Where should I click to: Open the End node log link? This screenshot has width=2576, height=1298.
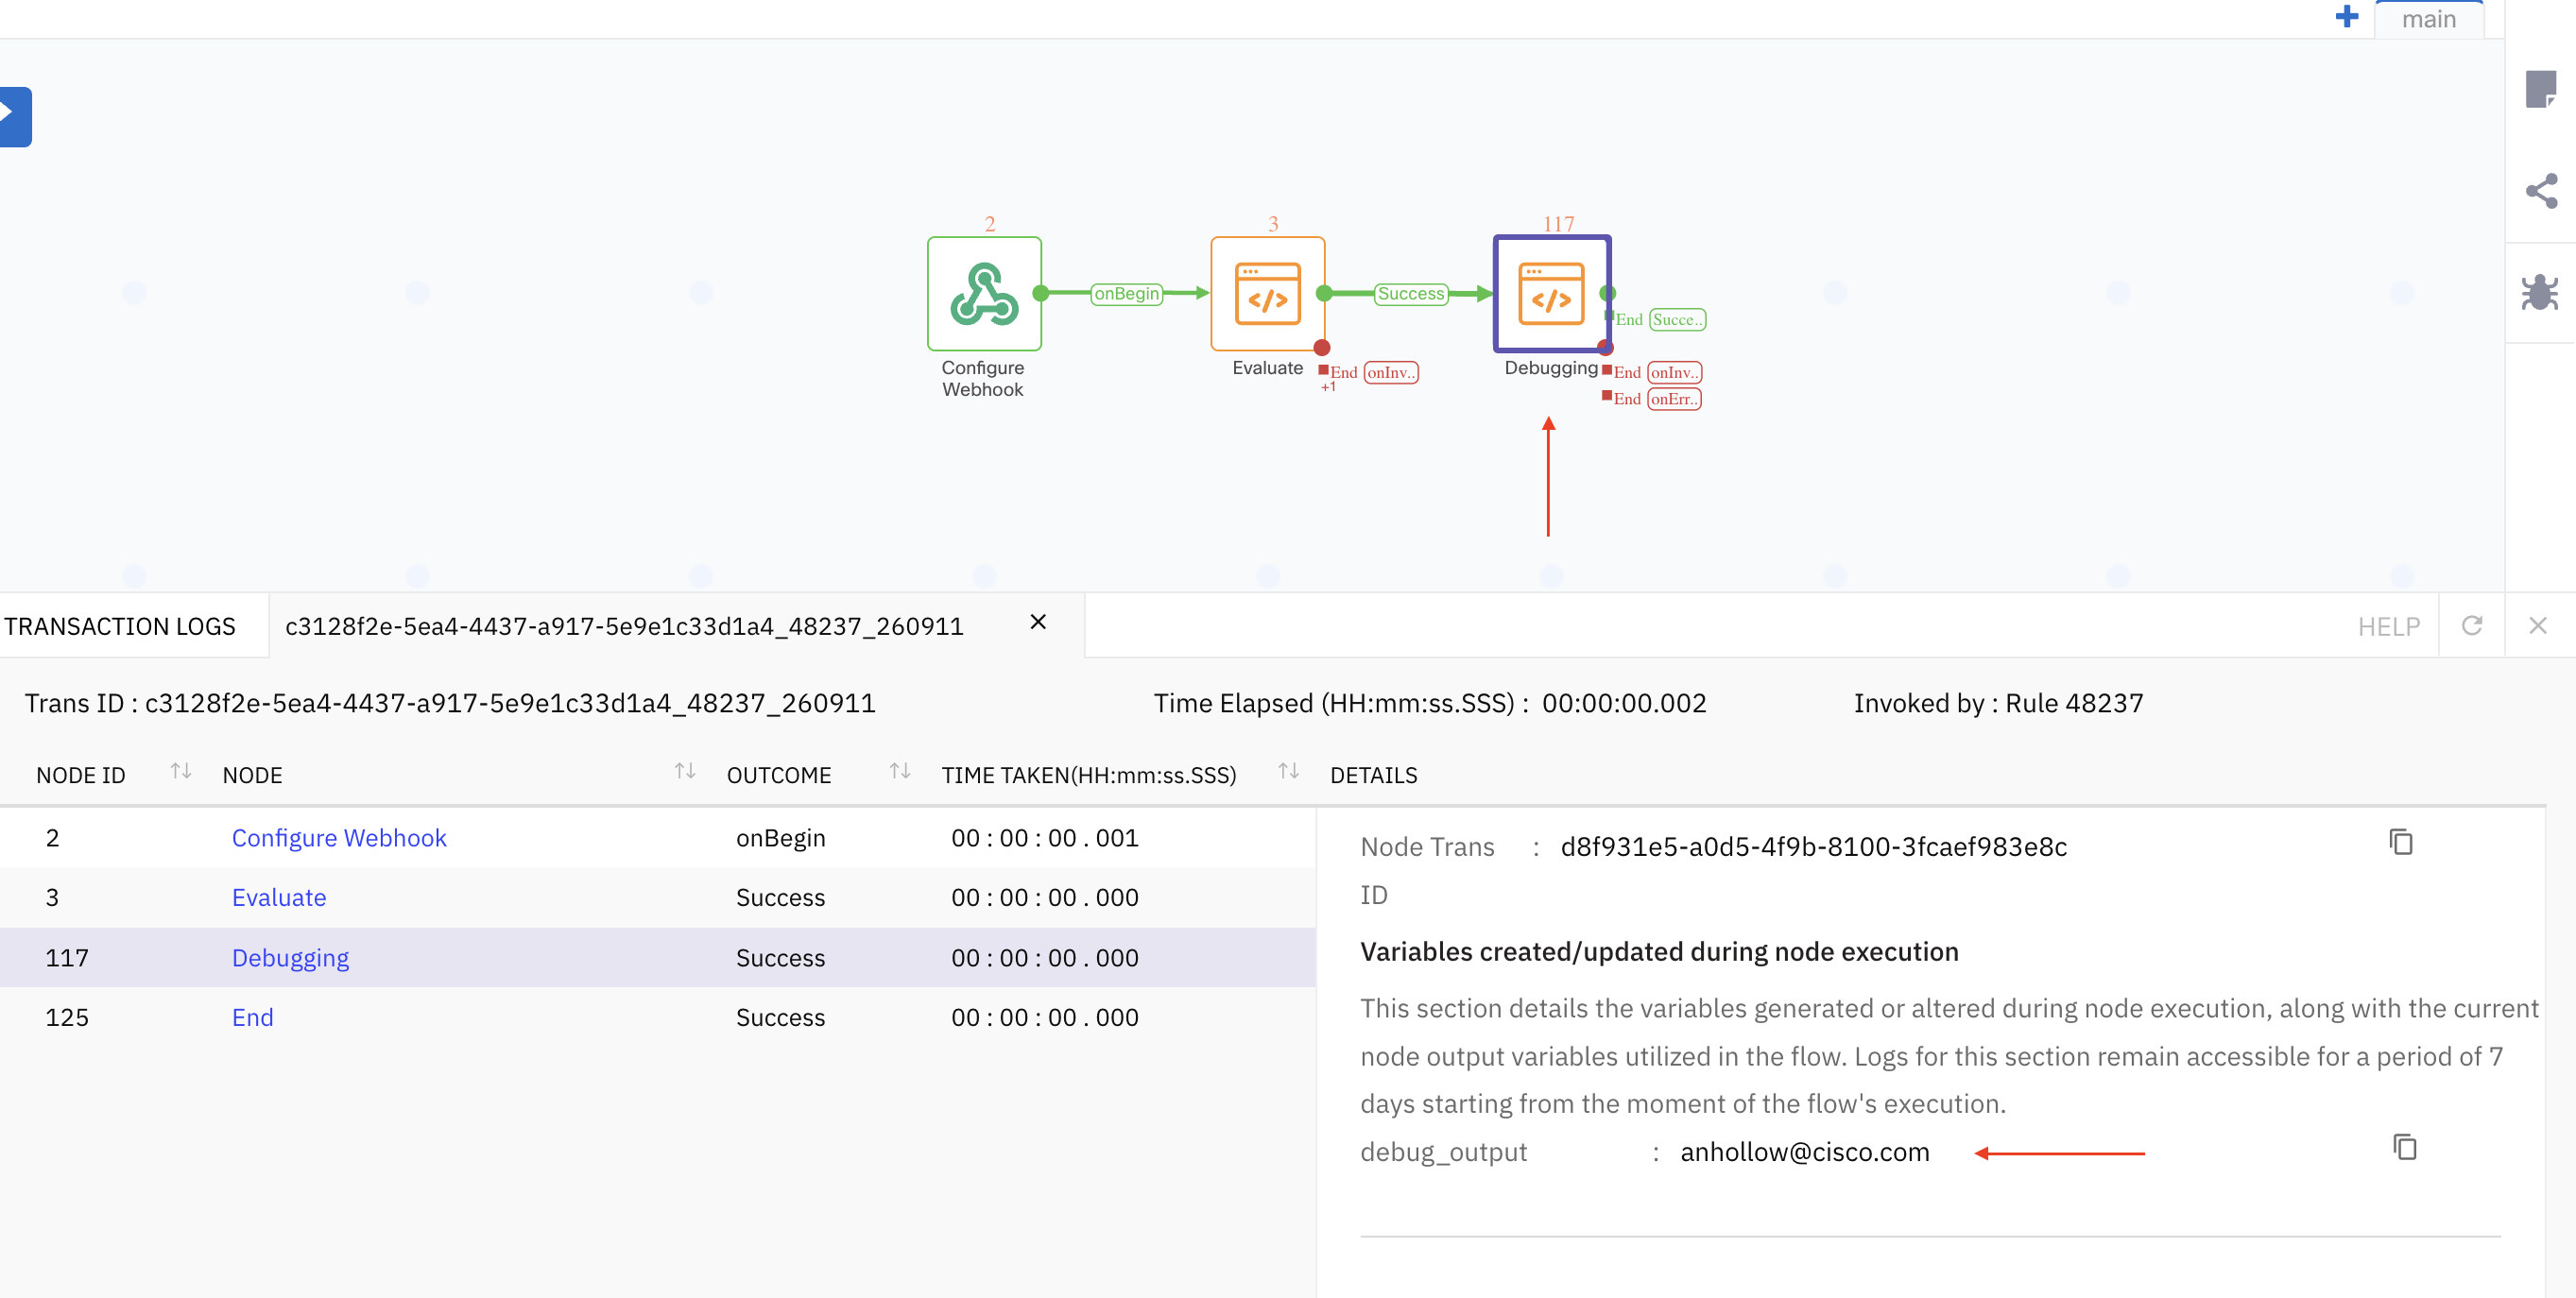[252, 1017]
